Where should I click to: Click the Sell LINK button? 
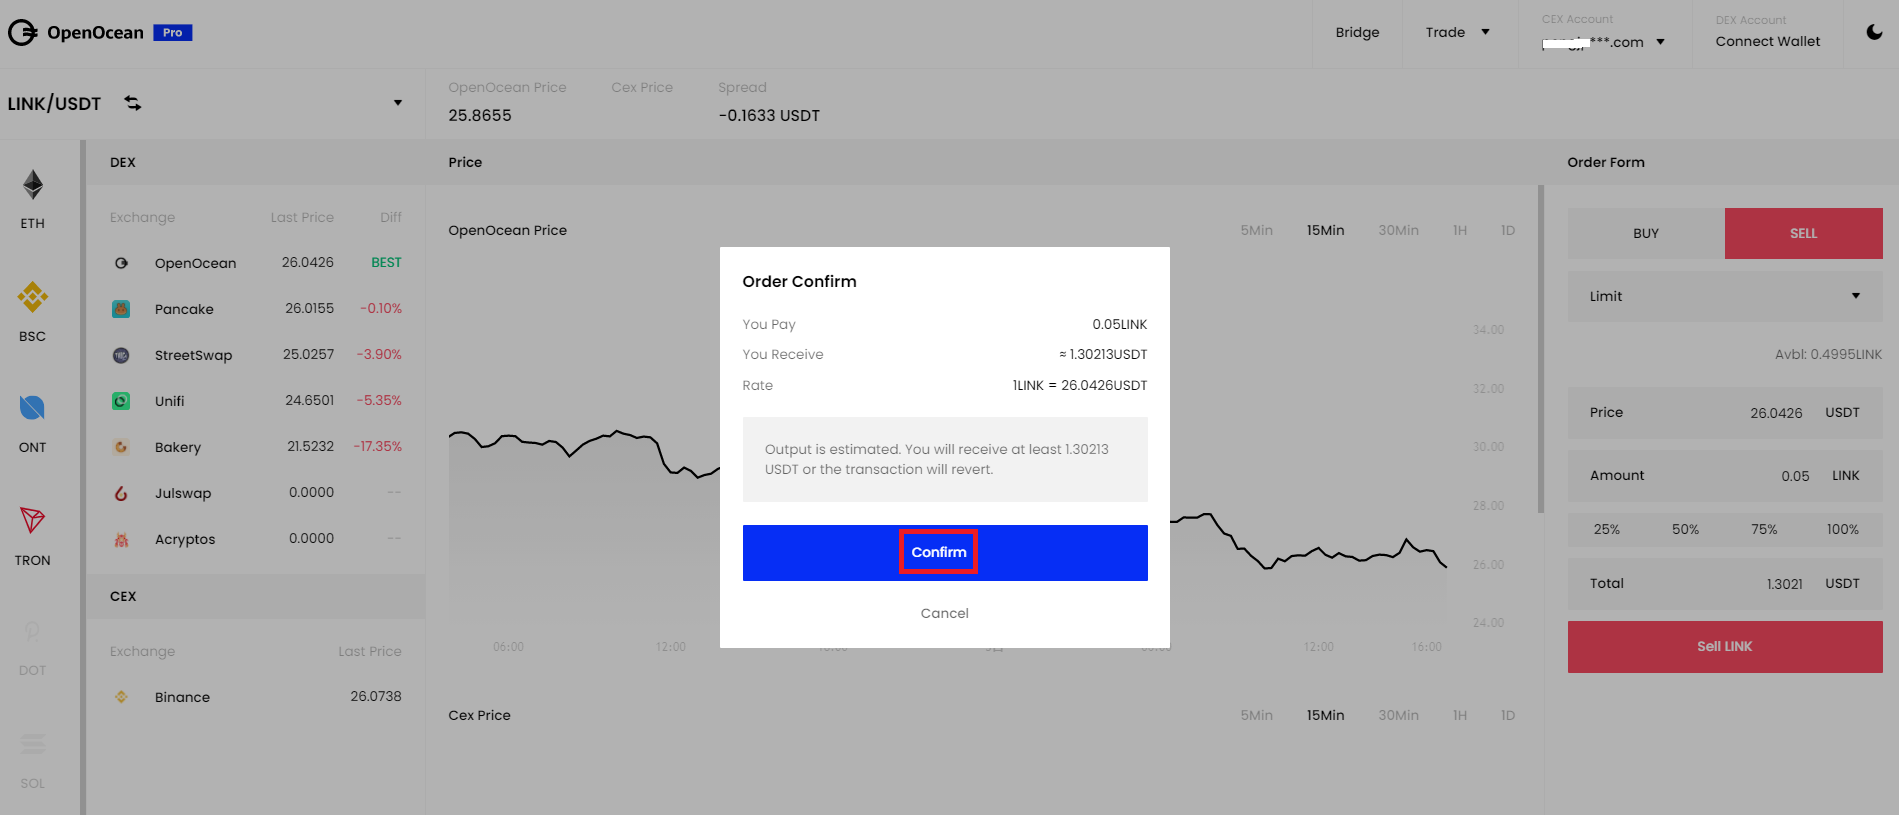(1725, 647)
